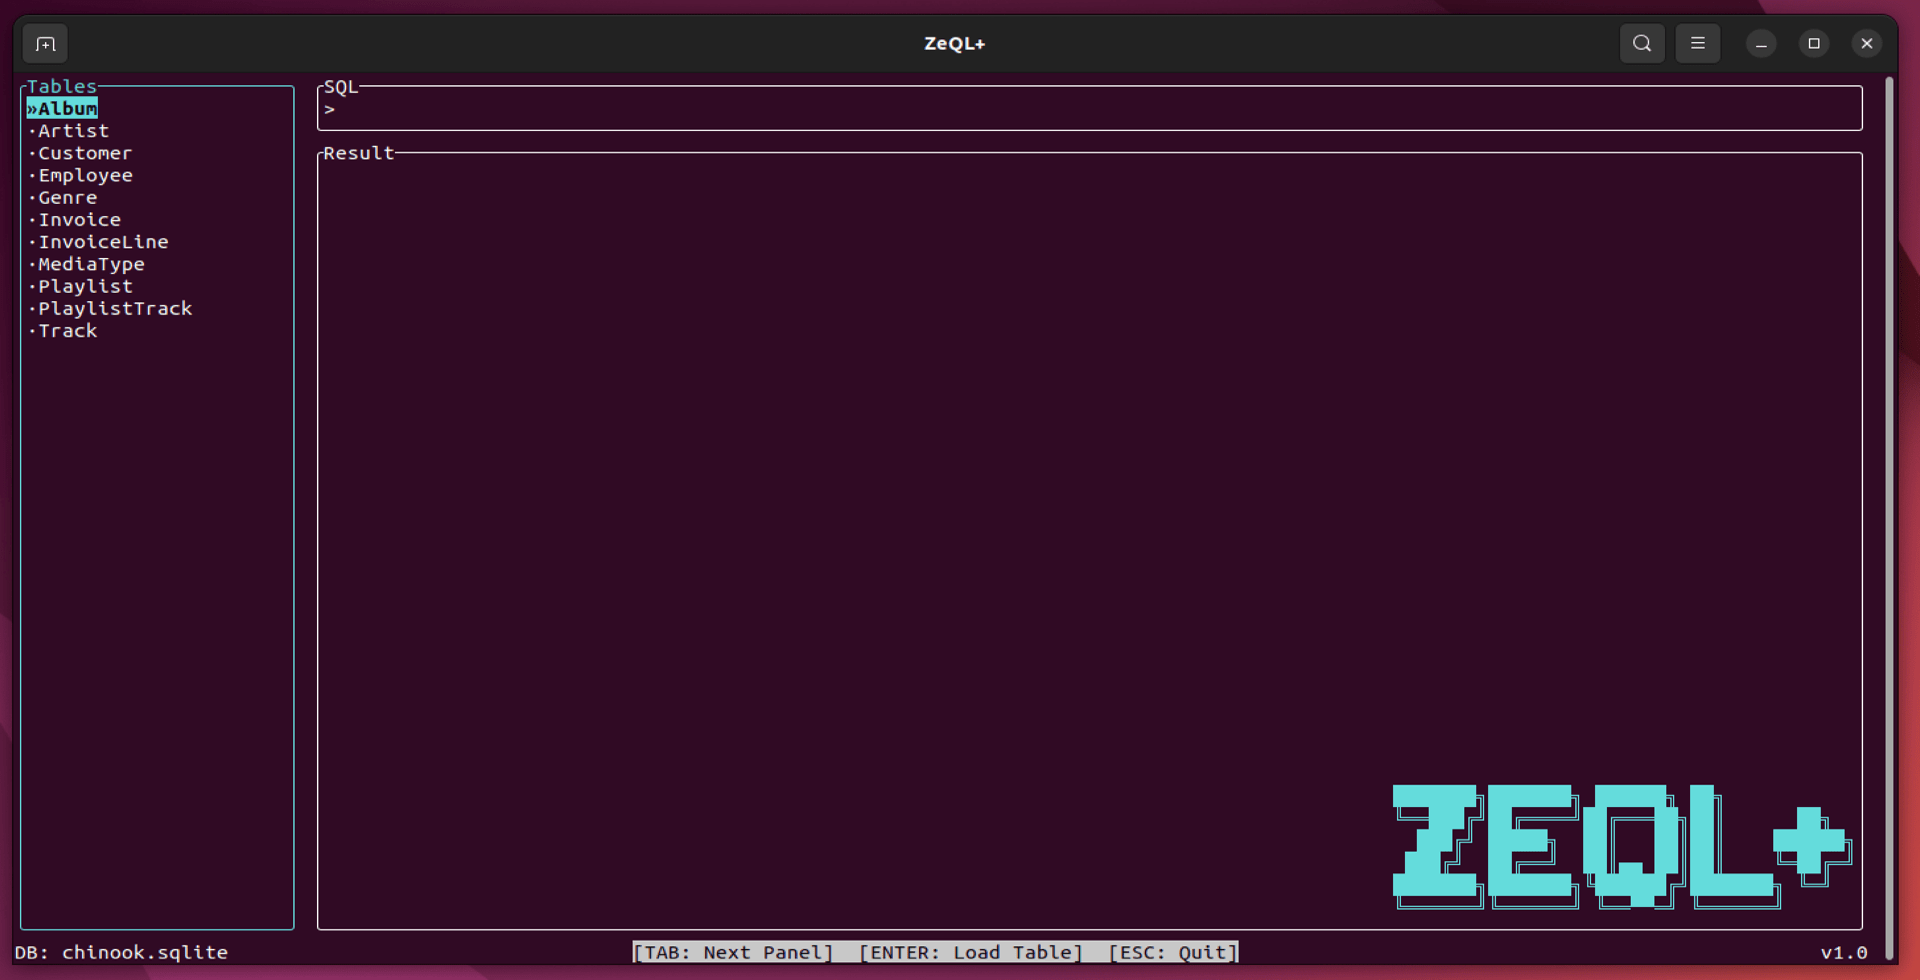Select the InvoiceLine table

[98, 242]
